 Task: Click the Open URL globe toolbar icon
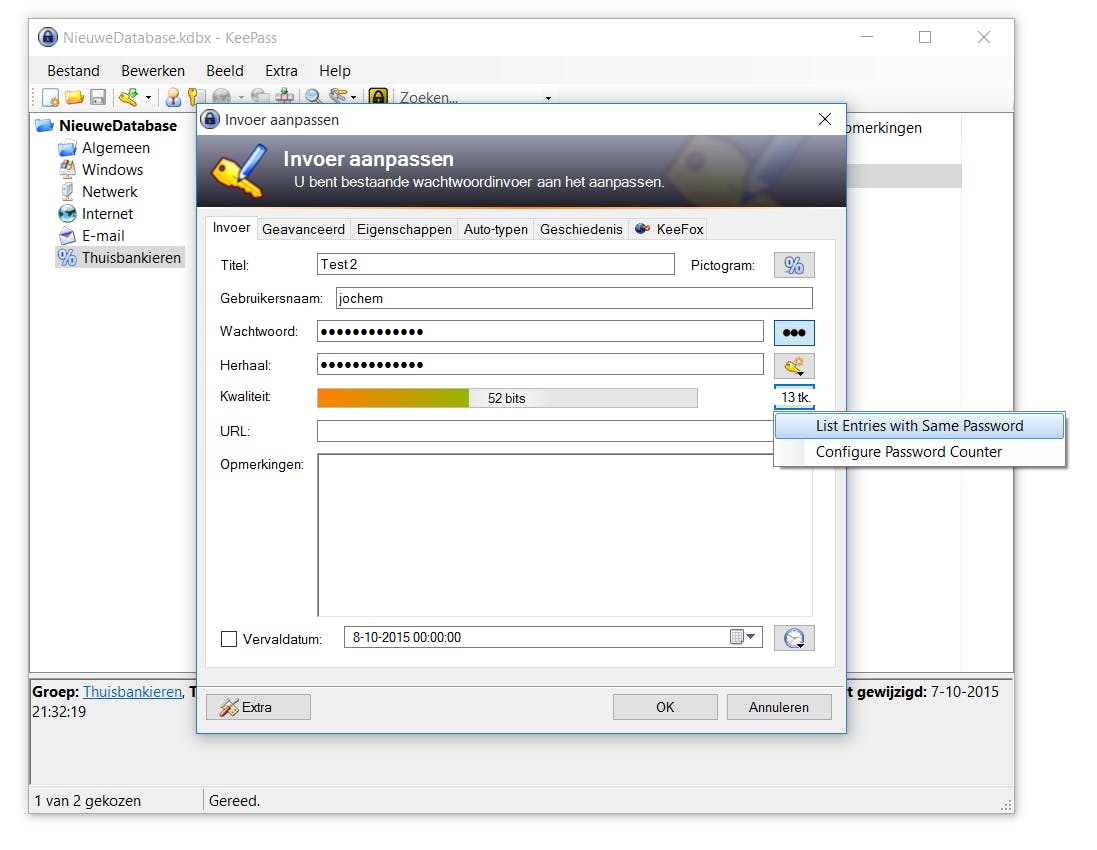[222, 97]
